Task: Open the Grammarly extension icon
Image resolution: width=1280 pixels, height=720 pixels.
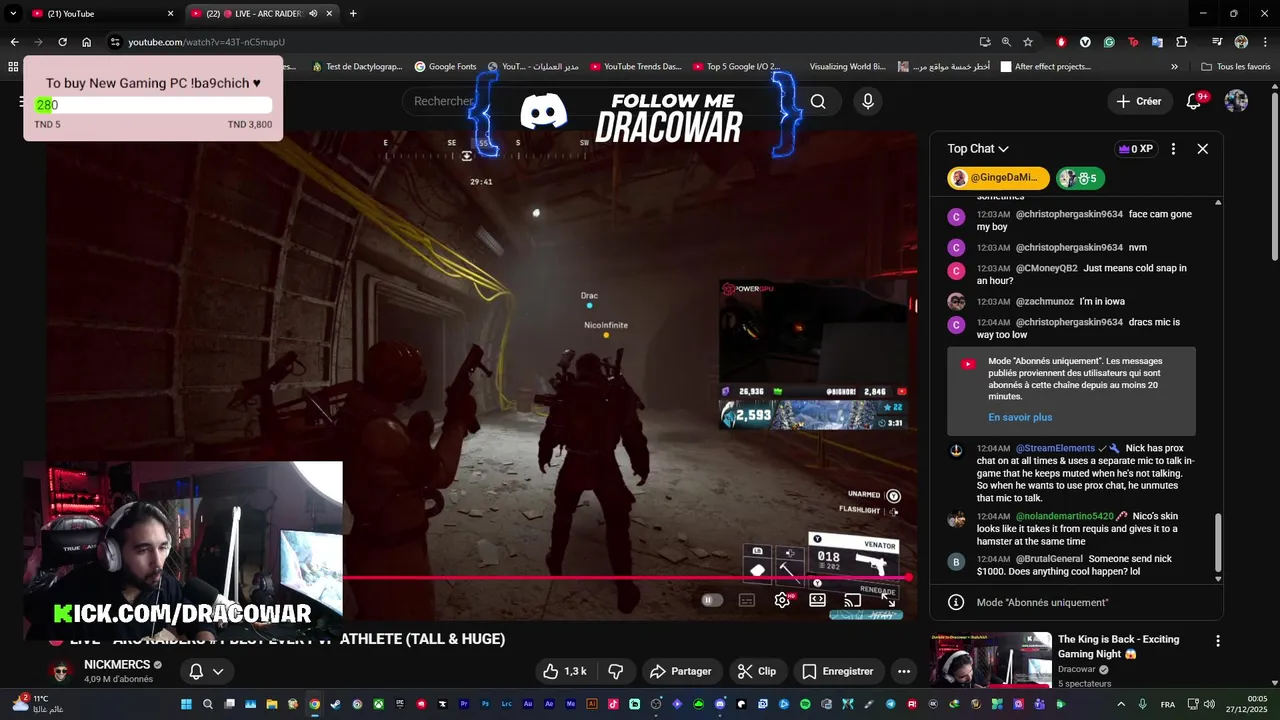Action: 1109,42
